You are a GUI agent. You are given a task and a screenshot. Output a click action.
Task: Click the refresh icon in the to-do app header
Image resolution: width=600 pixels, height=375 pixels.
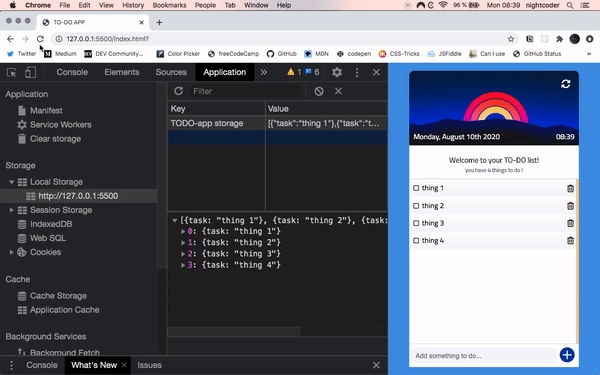[x=566, y=84]
